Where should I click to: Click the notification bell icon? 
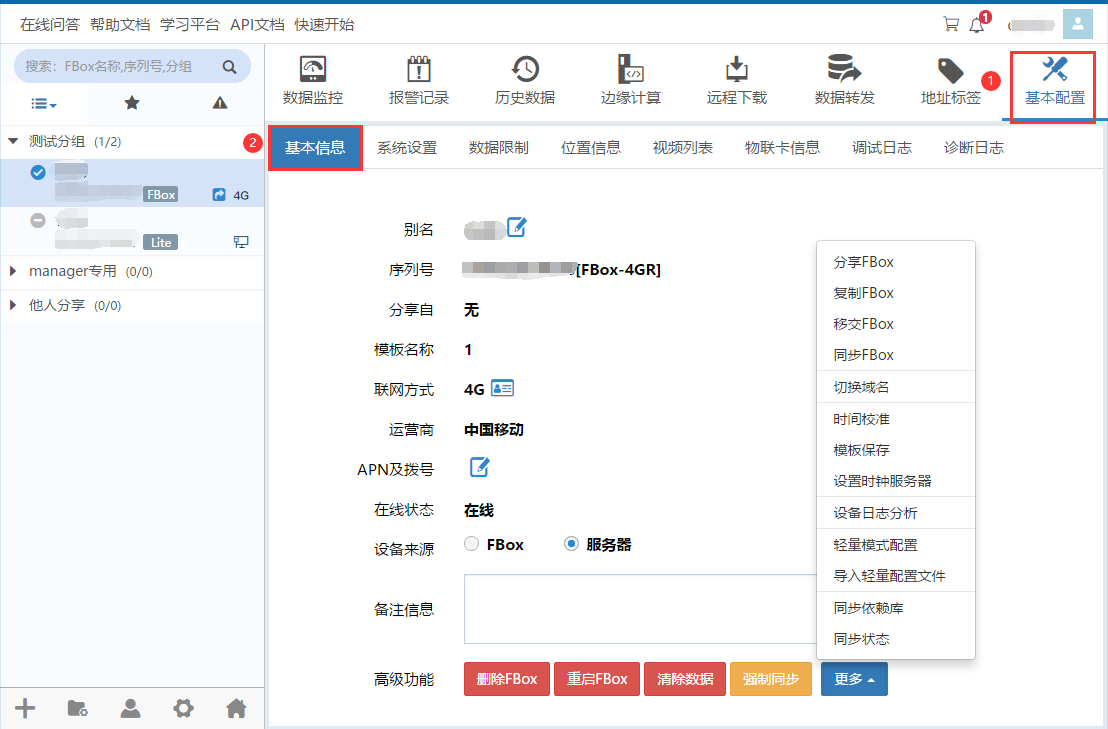pyautogui.click(x=977, y=25)
